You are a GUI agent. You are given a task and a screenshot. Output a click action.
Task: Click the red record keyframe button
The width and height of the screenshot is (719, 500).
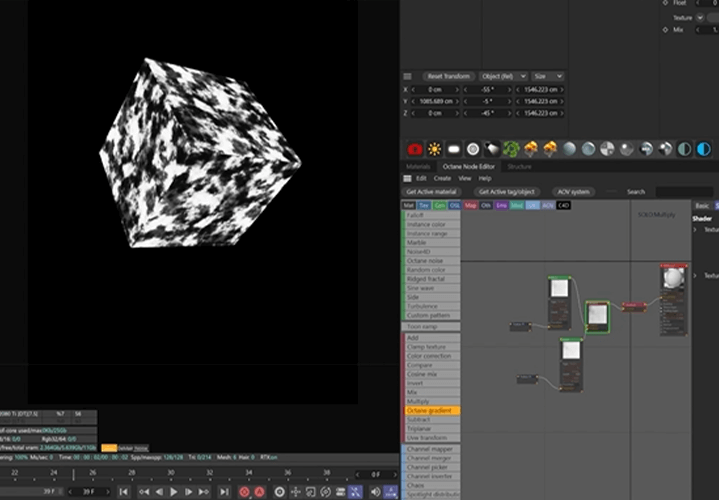[244, 492]
